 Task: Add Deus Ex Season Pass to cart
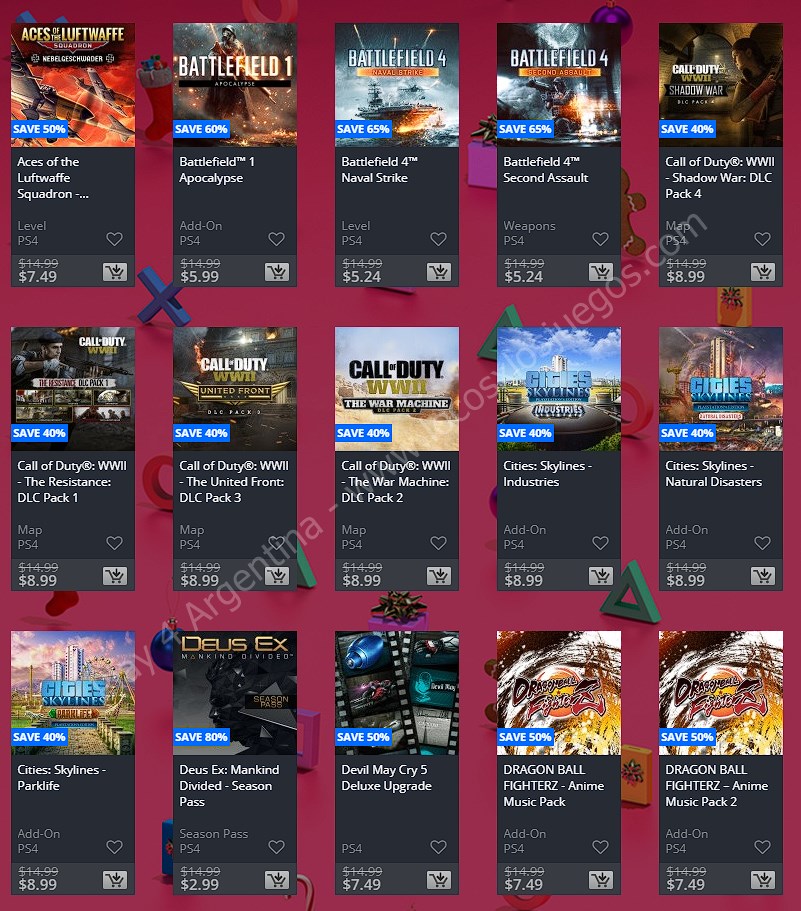(x=276, y=880)
